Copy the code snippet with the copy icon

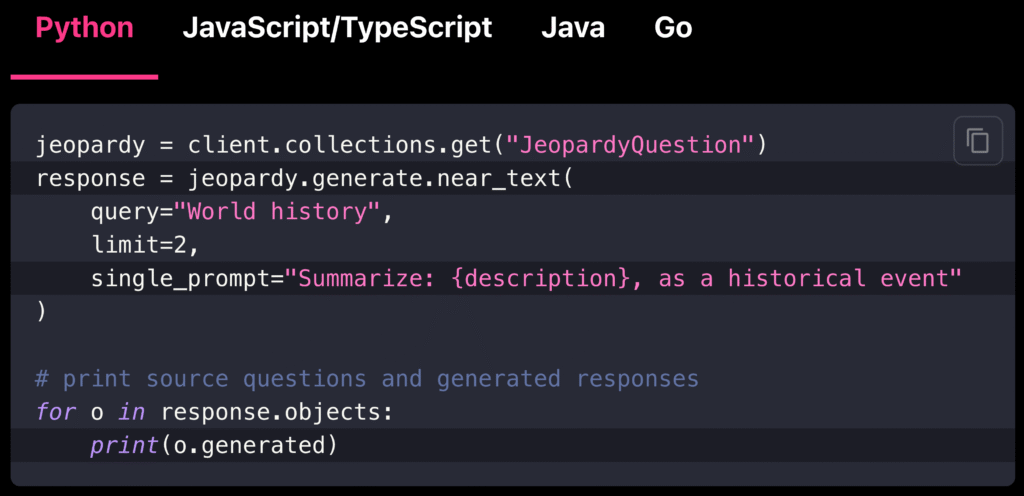pyautogui.click(x=977, y=141)
